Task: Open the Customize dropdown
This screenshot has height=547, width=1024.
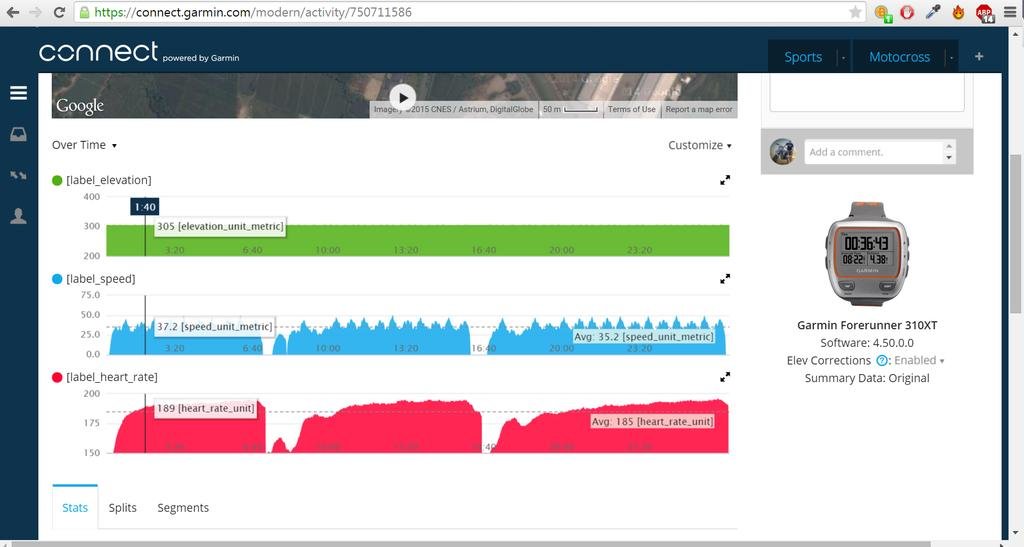Action: [699, 145]
